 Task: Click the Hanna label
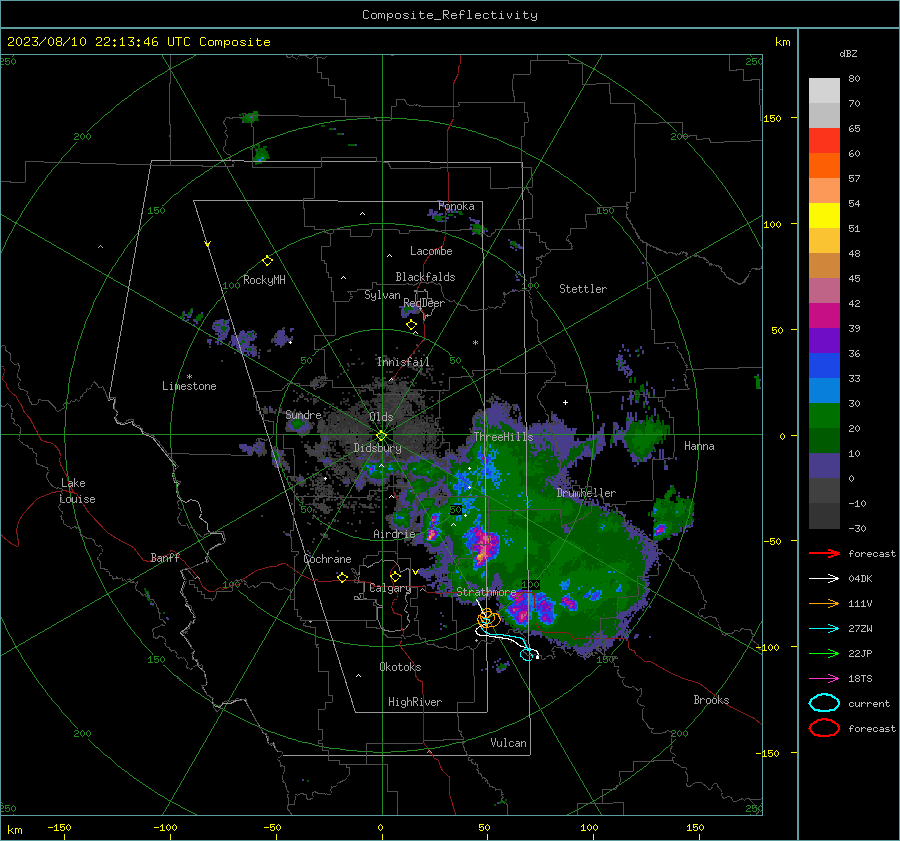699,446
